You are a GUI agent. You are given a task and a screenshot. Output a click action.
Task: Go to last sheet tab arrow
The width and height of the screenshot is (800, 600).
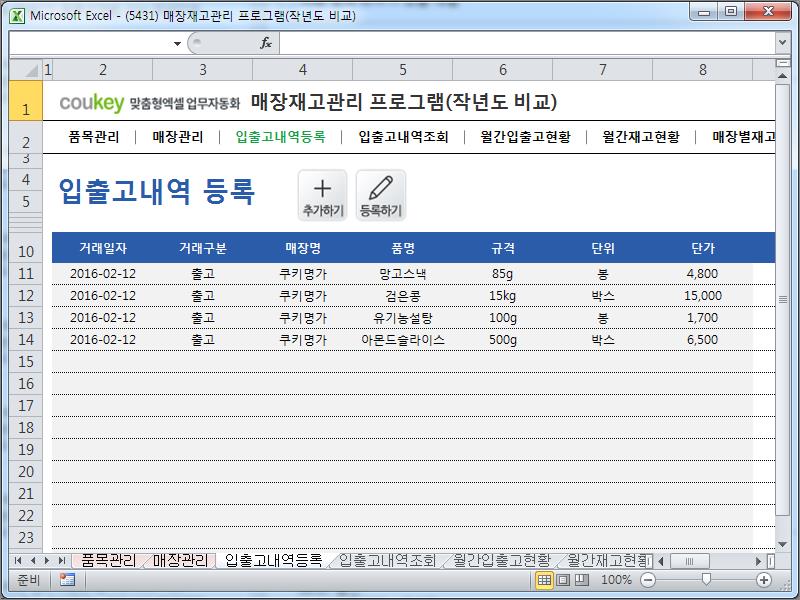pos(62,561)
